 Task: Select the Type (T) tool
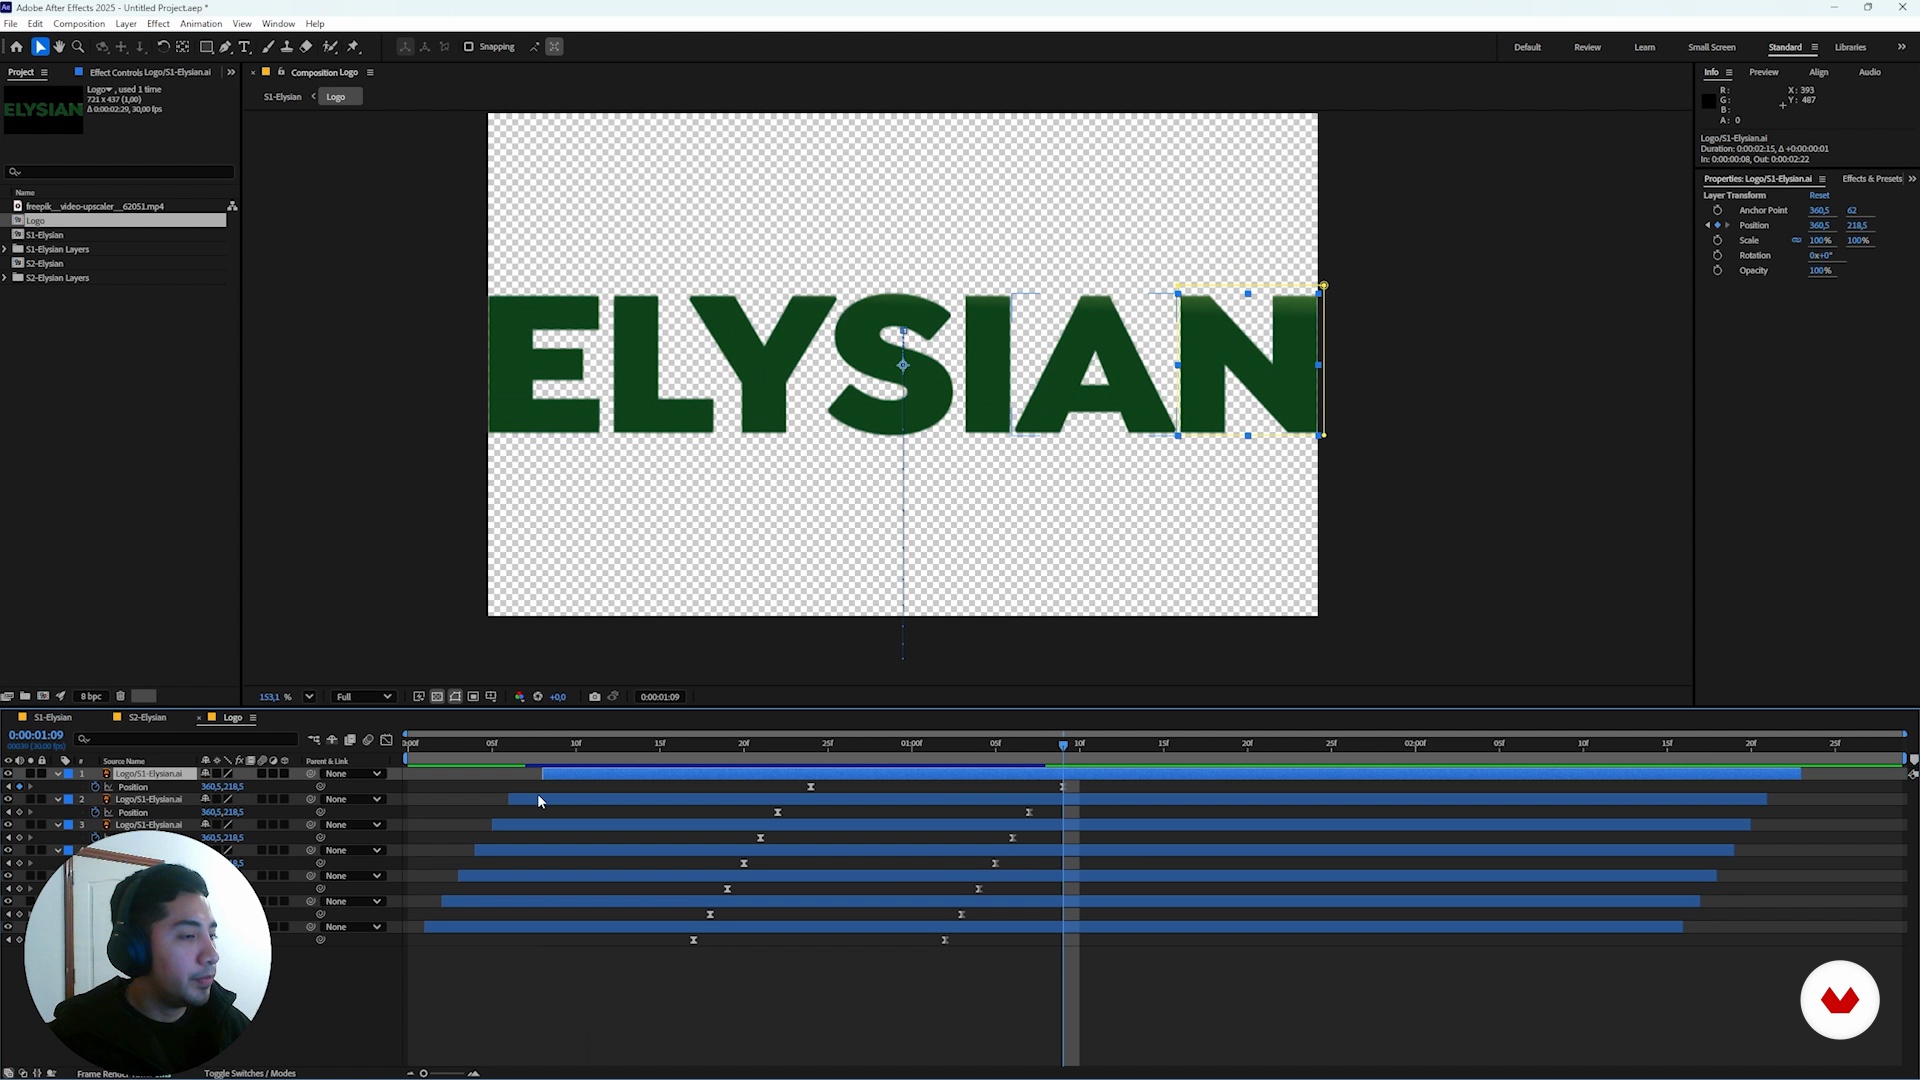click(x=244, y=47)
